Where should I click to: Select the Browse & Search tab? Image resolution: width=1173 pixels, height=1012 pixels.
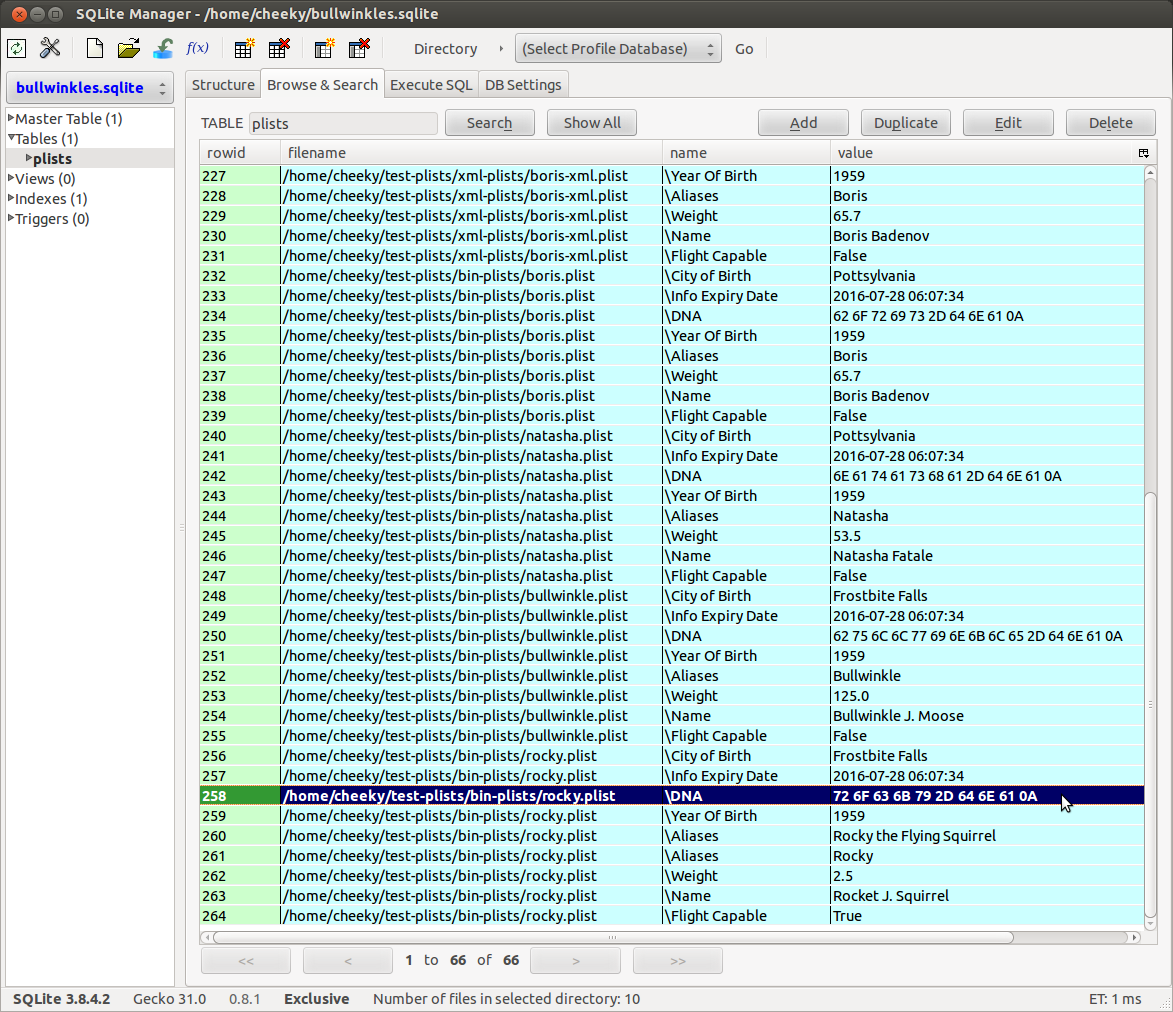(322, 85)
